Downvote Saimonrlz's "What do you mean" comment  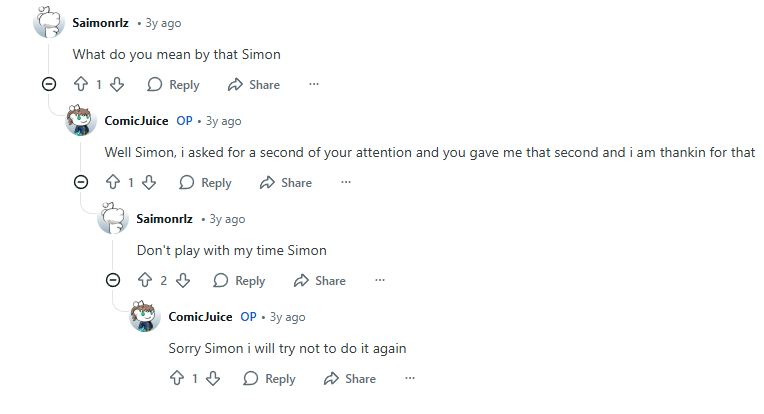[116, 85]
